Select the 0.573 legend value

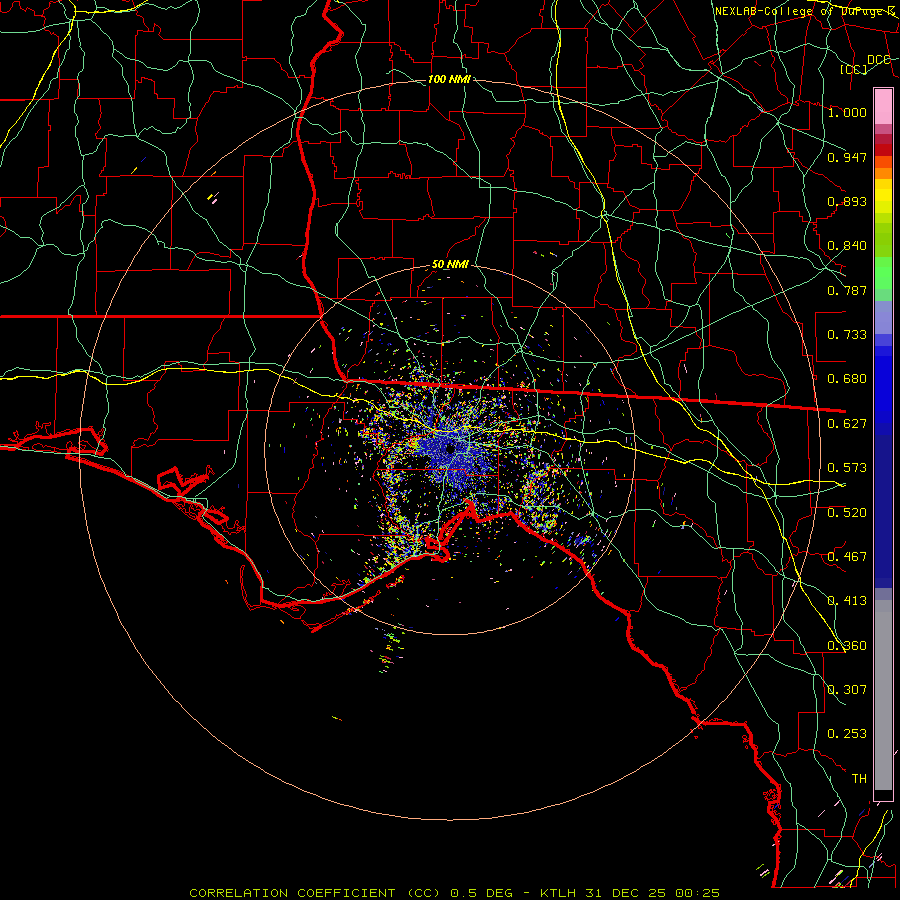pos(847,467)
